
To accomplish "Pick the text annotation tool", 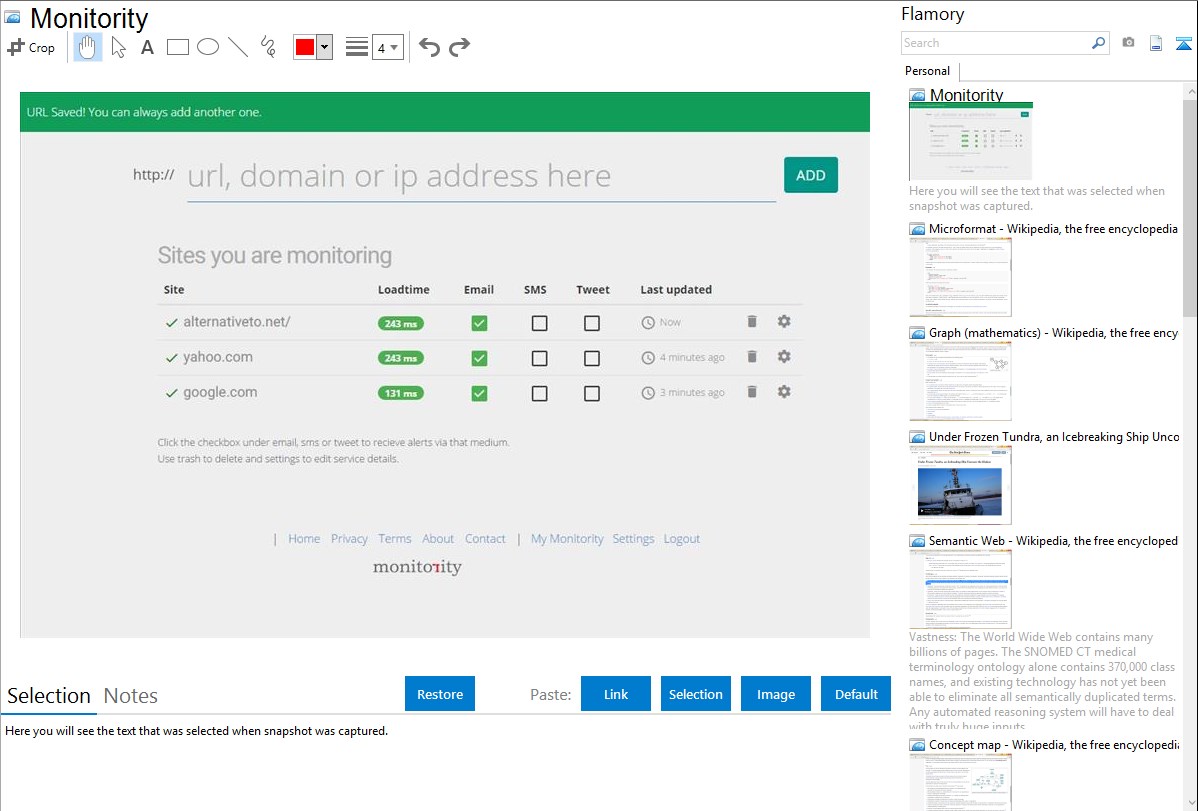I will pos(147,47).
